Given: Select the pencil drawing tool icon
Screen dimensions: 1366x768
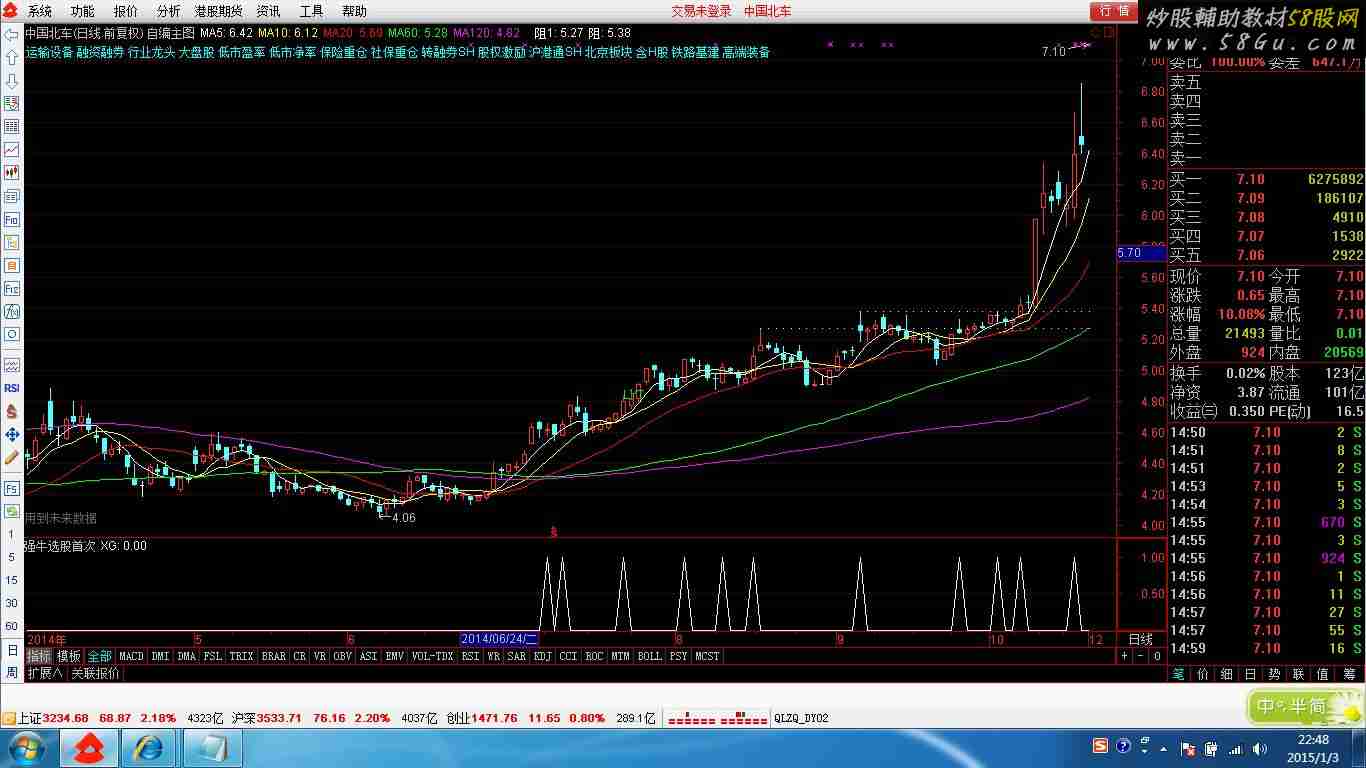Looking at the screenshot, I should 12,458.
